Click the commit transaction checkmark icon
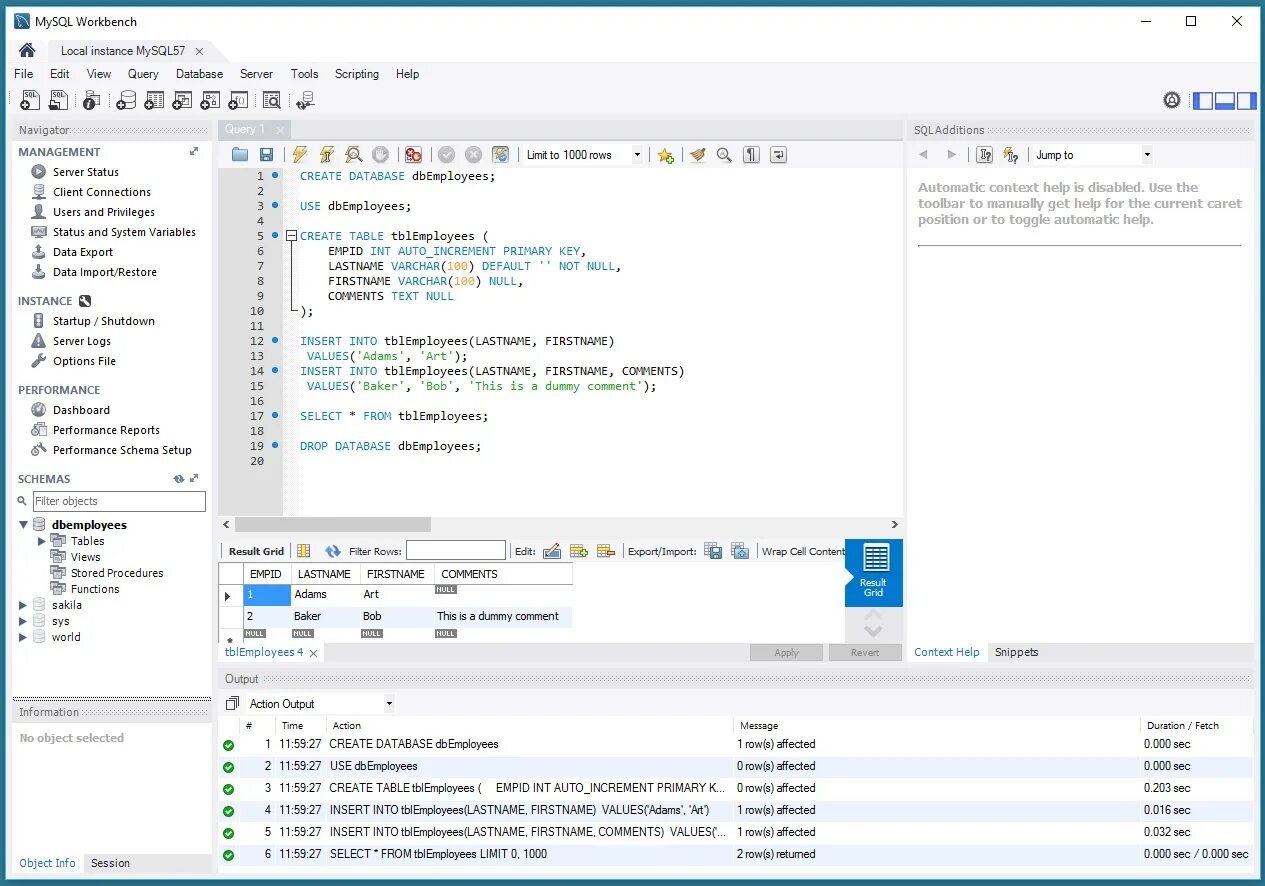Image resolution: width=1265 pixels, height=886 pixels. coord(446,155)
